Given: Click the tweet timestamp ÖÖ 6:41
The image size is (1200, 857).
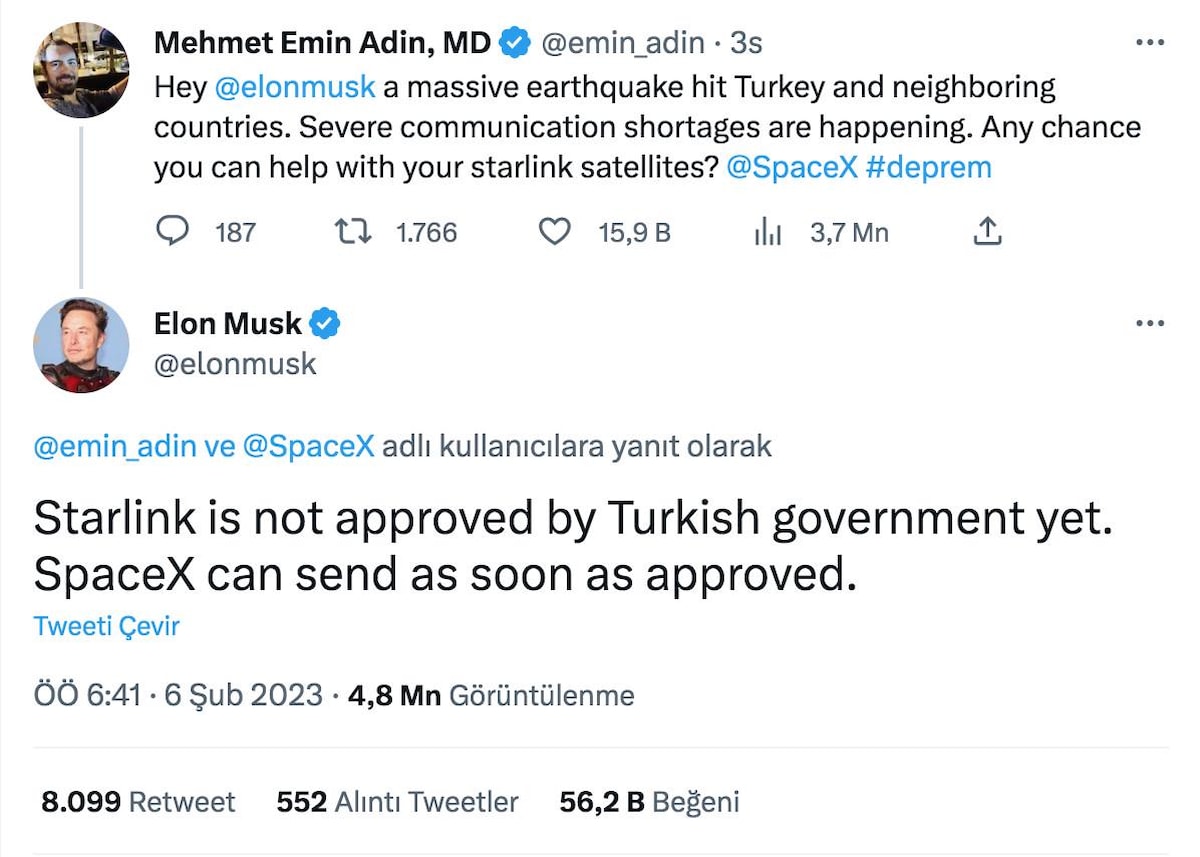Looking at the screenshot, I should tap(87, 695).
